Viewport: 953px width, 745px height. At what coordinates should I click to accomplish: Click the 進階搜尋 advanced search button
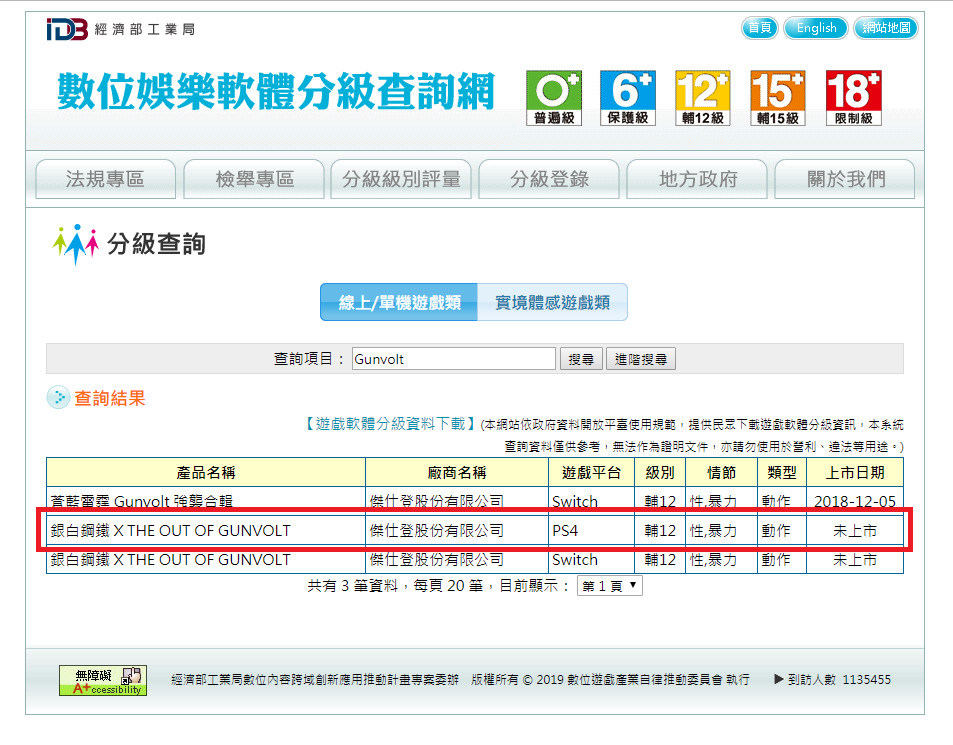click(x=641, y=359)
